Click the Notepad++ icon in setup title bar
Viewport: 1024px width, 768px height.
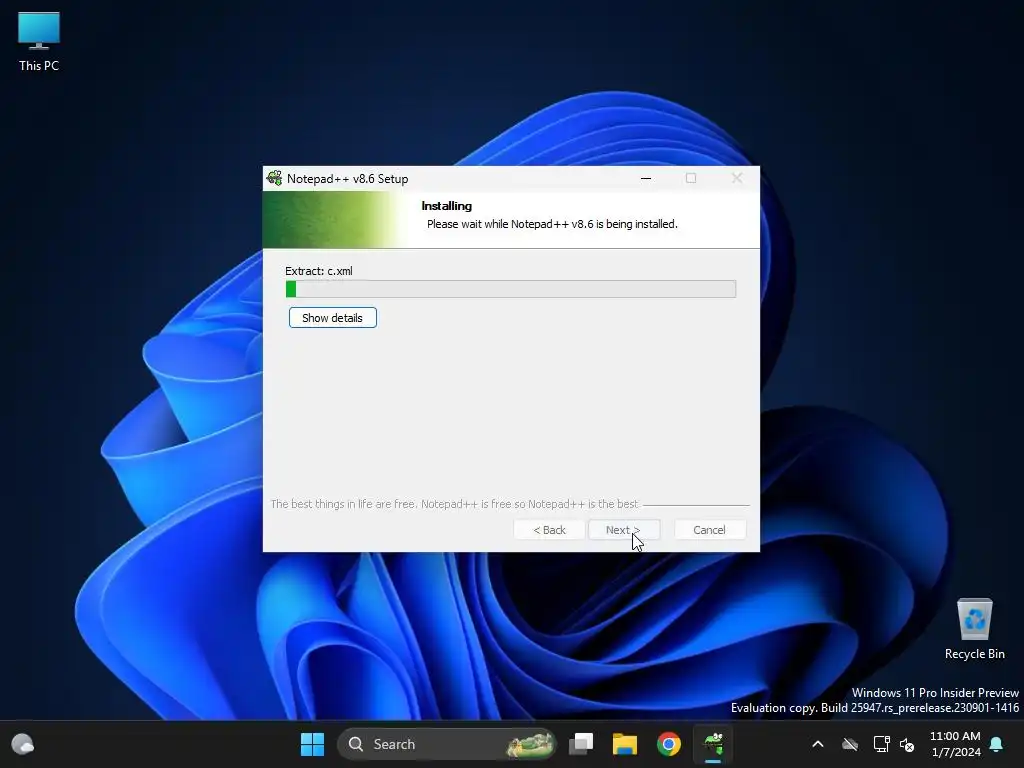point(274,178)
